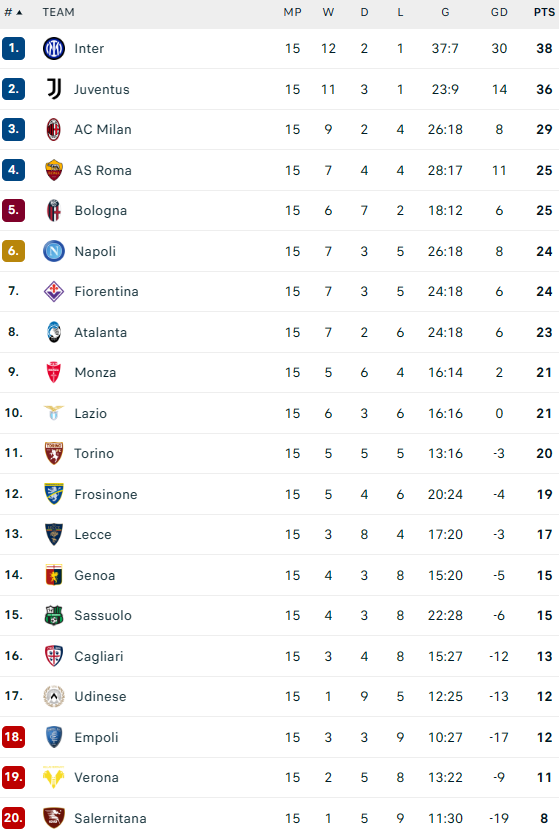Open the Verona yellow crest
The image size is (559, 829).
[53, 777]
